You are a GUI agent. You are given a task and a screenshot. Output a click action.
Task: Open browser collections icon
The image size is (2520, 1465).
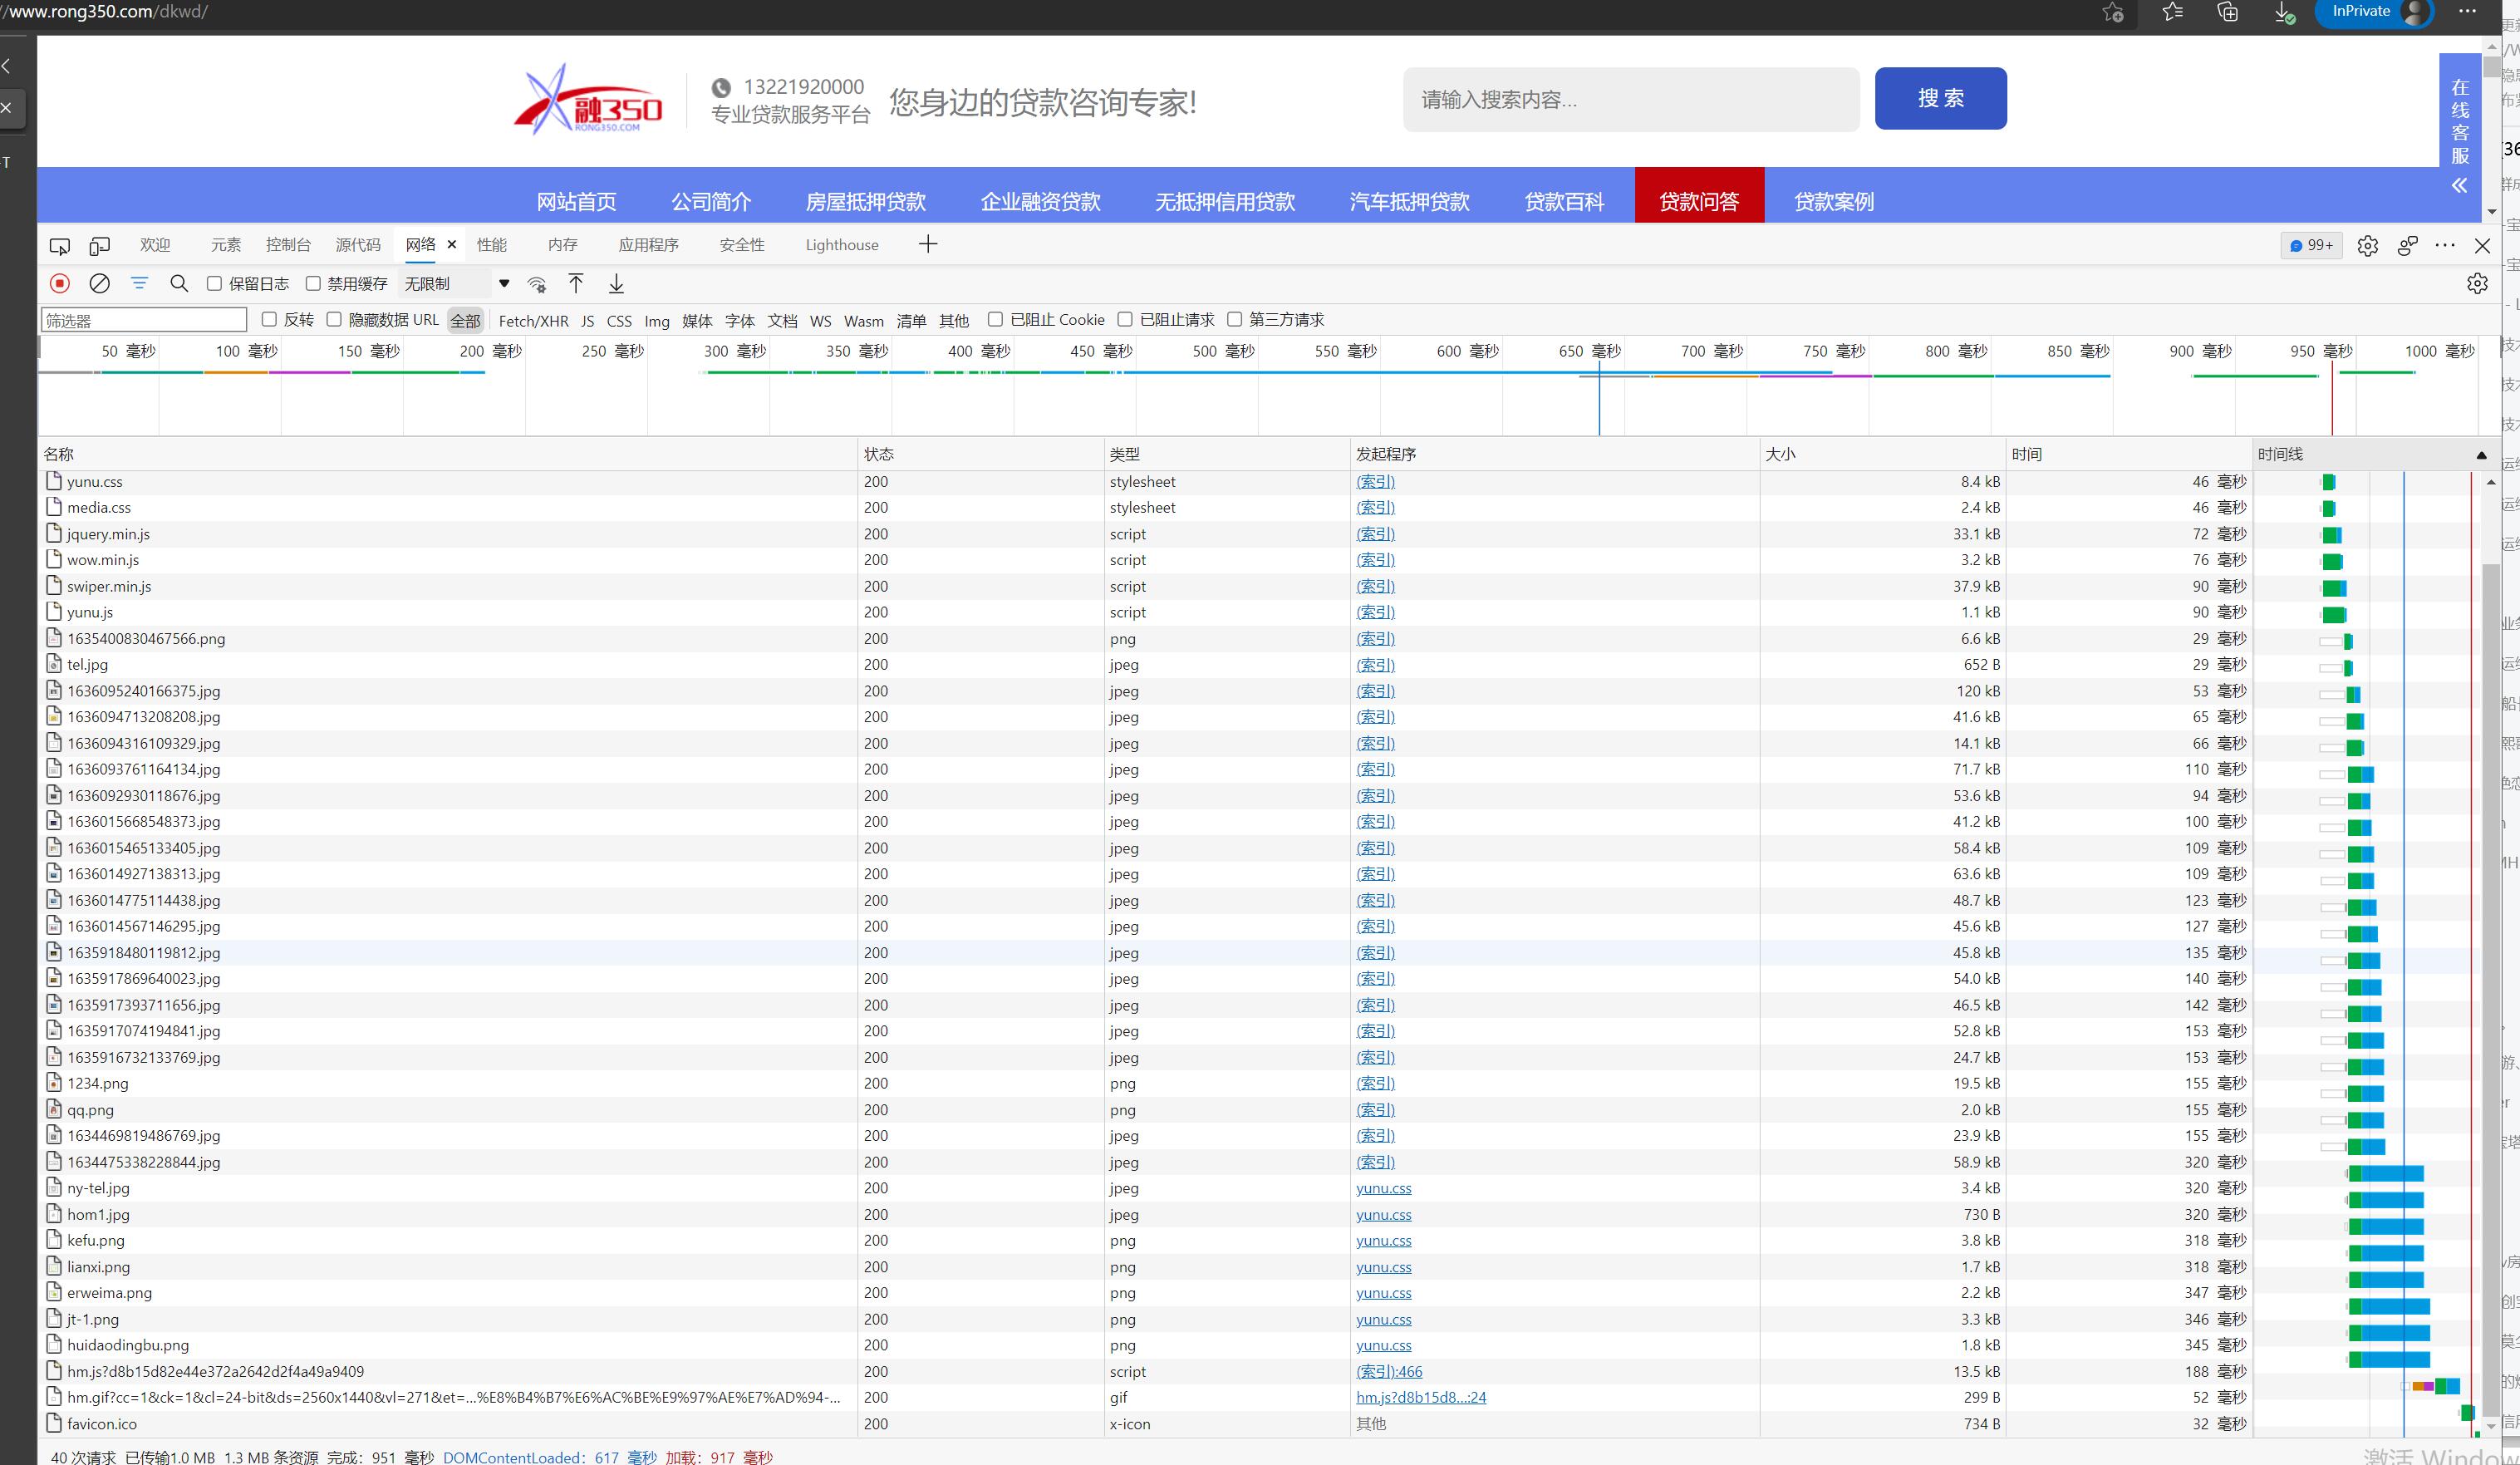(2228, 12)
